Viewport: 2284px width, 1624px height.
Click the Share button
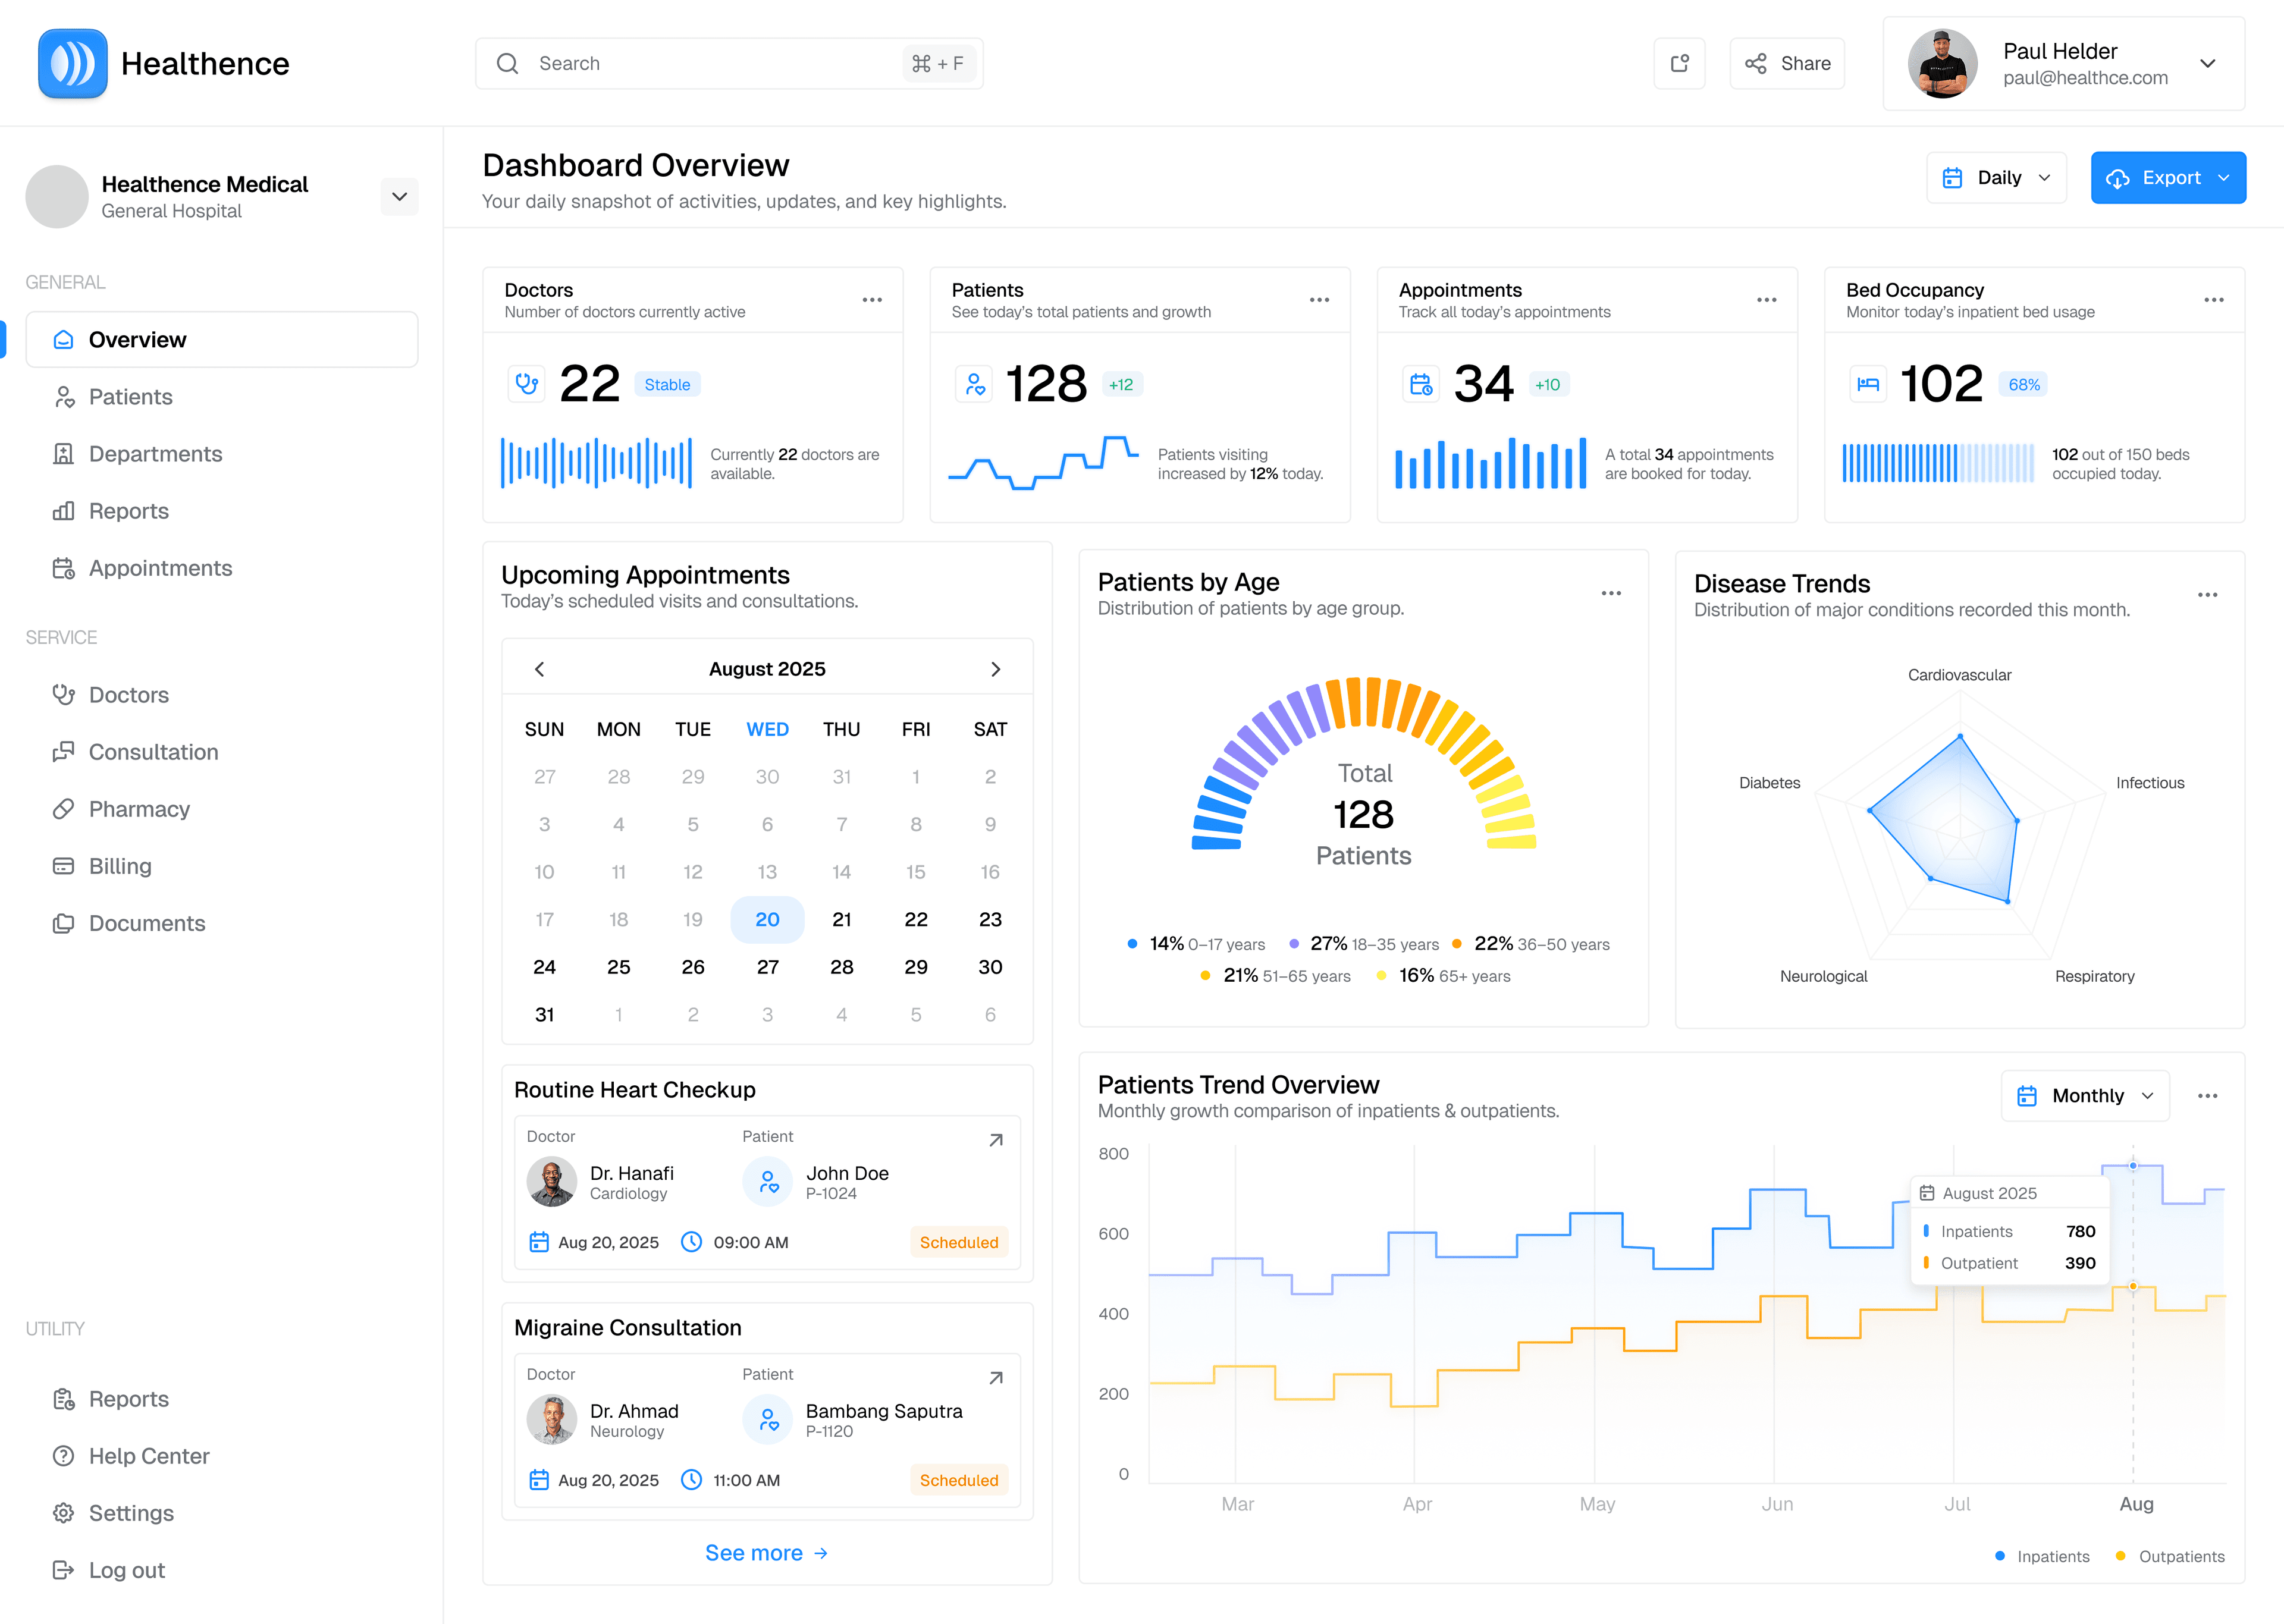1787,63
